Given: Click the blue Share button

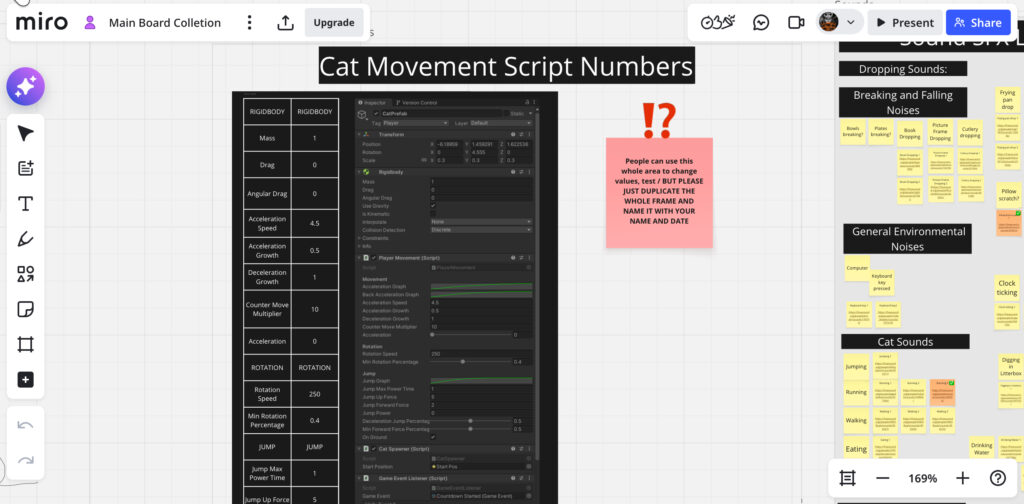Looking at the screenshot, I should (x=977, y=22).
